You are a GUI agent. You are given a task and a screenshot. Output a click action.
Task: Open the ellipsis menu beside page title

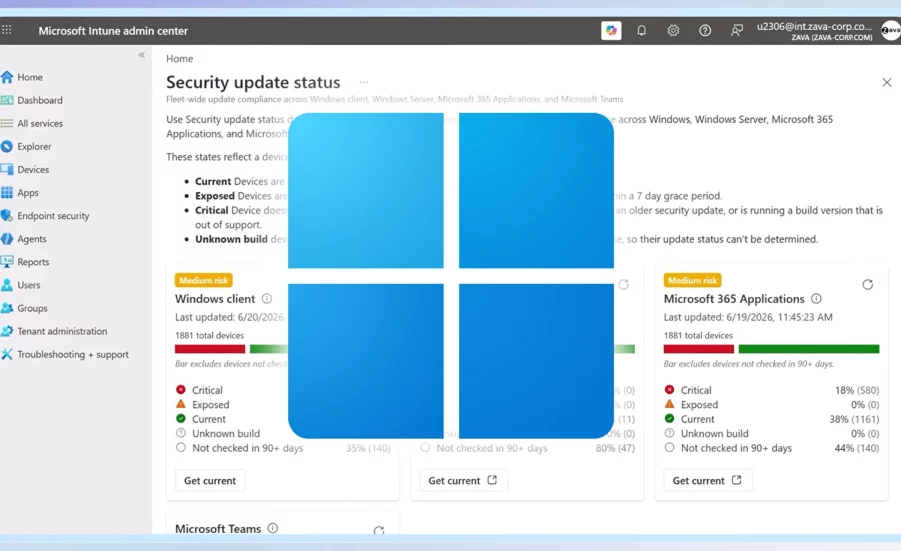click(x=364, y=82)
